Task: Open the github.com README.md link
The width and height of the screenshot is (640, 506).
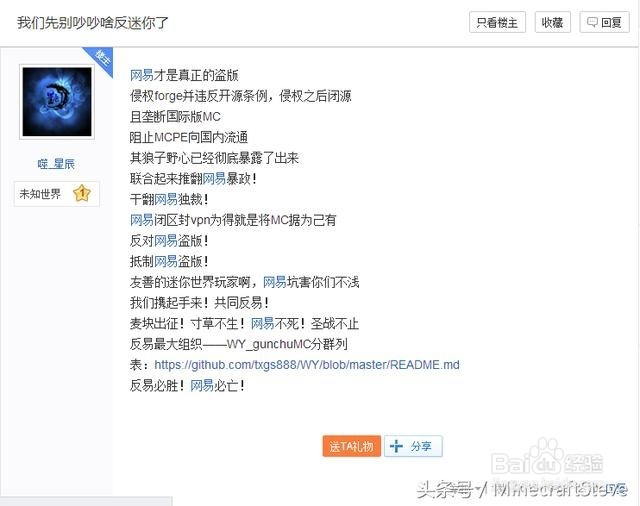Action: click(307, 364)
